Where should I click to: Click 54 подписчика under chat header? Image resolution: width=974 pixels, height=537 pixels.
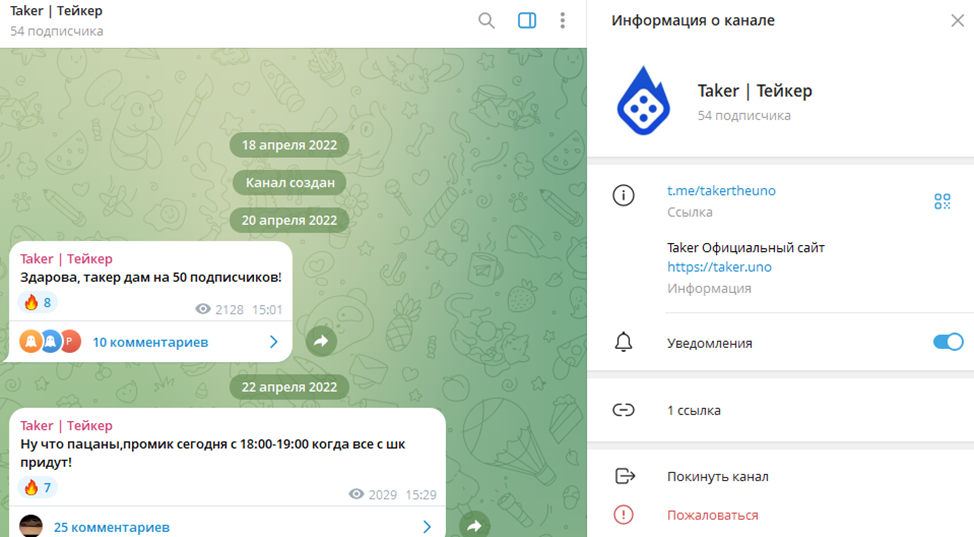57,31
